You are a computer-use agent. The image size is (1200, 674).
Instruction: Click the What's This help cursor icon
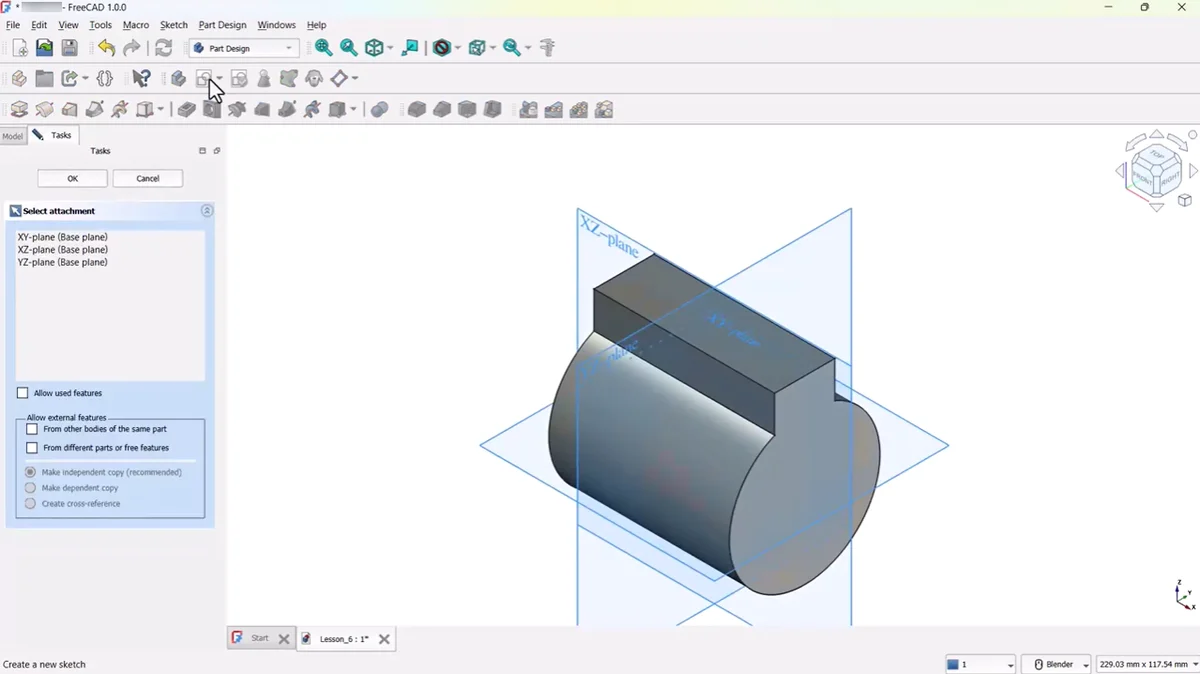click(141, 78)
